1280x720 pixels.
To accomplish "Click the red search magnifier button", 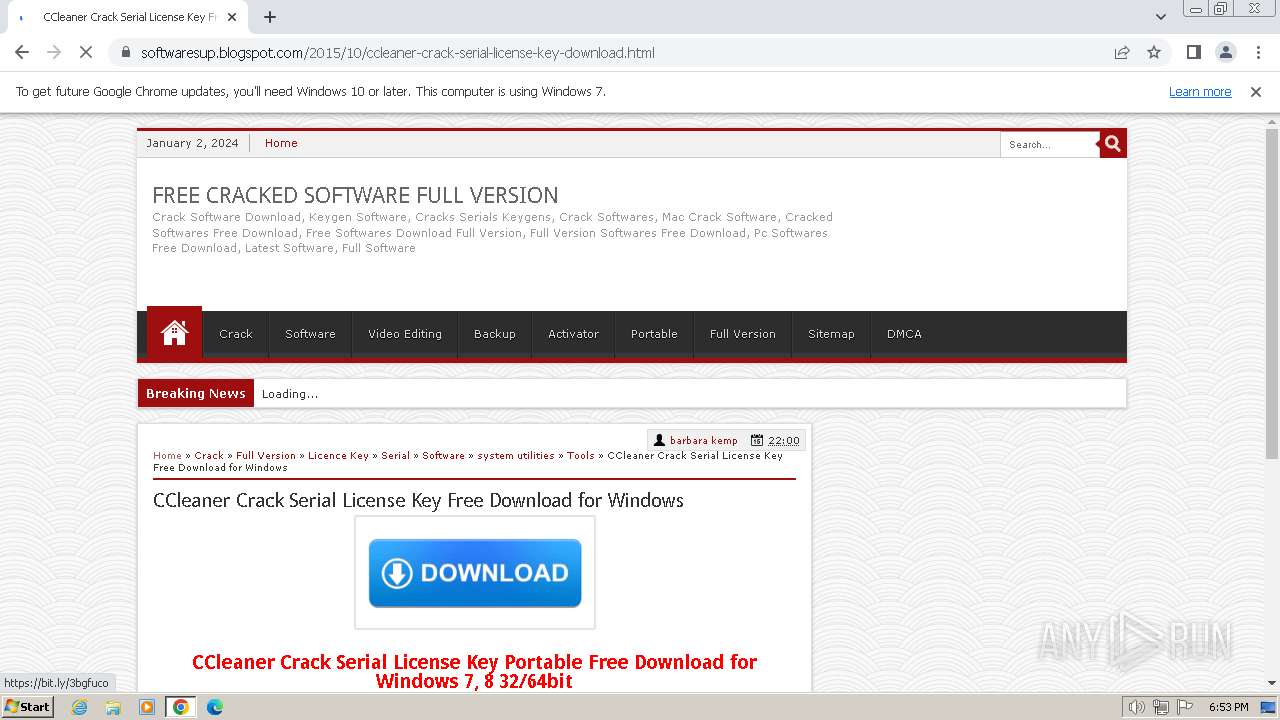I will (x=1113, y=144).
